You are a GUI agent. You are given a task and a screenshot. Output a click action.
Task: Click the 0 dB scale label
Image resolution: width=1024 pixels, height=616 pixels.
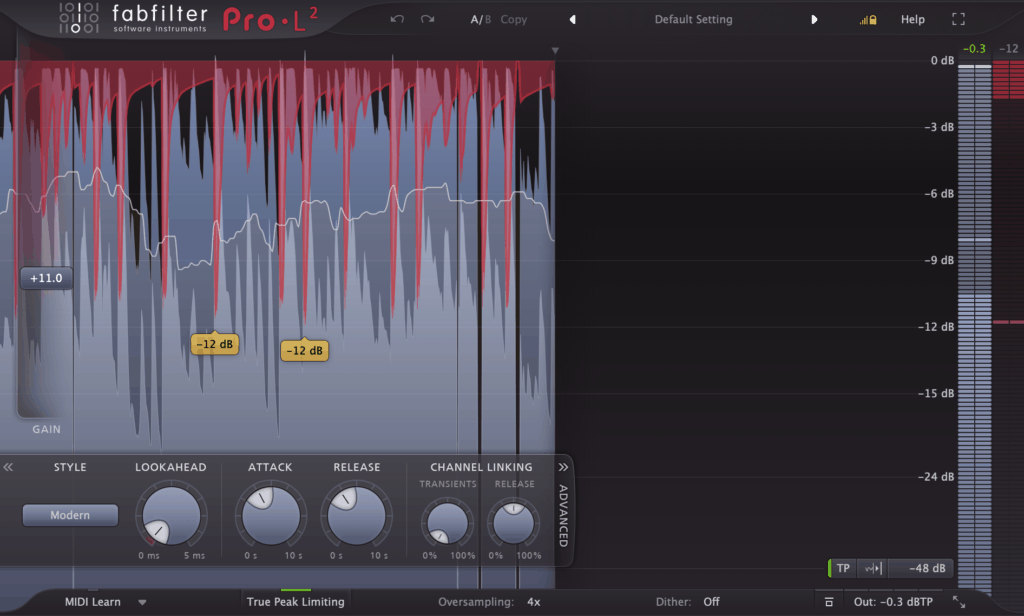[942, 61]
